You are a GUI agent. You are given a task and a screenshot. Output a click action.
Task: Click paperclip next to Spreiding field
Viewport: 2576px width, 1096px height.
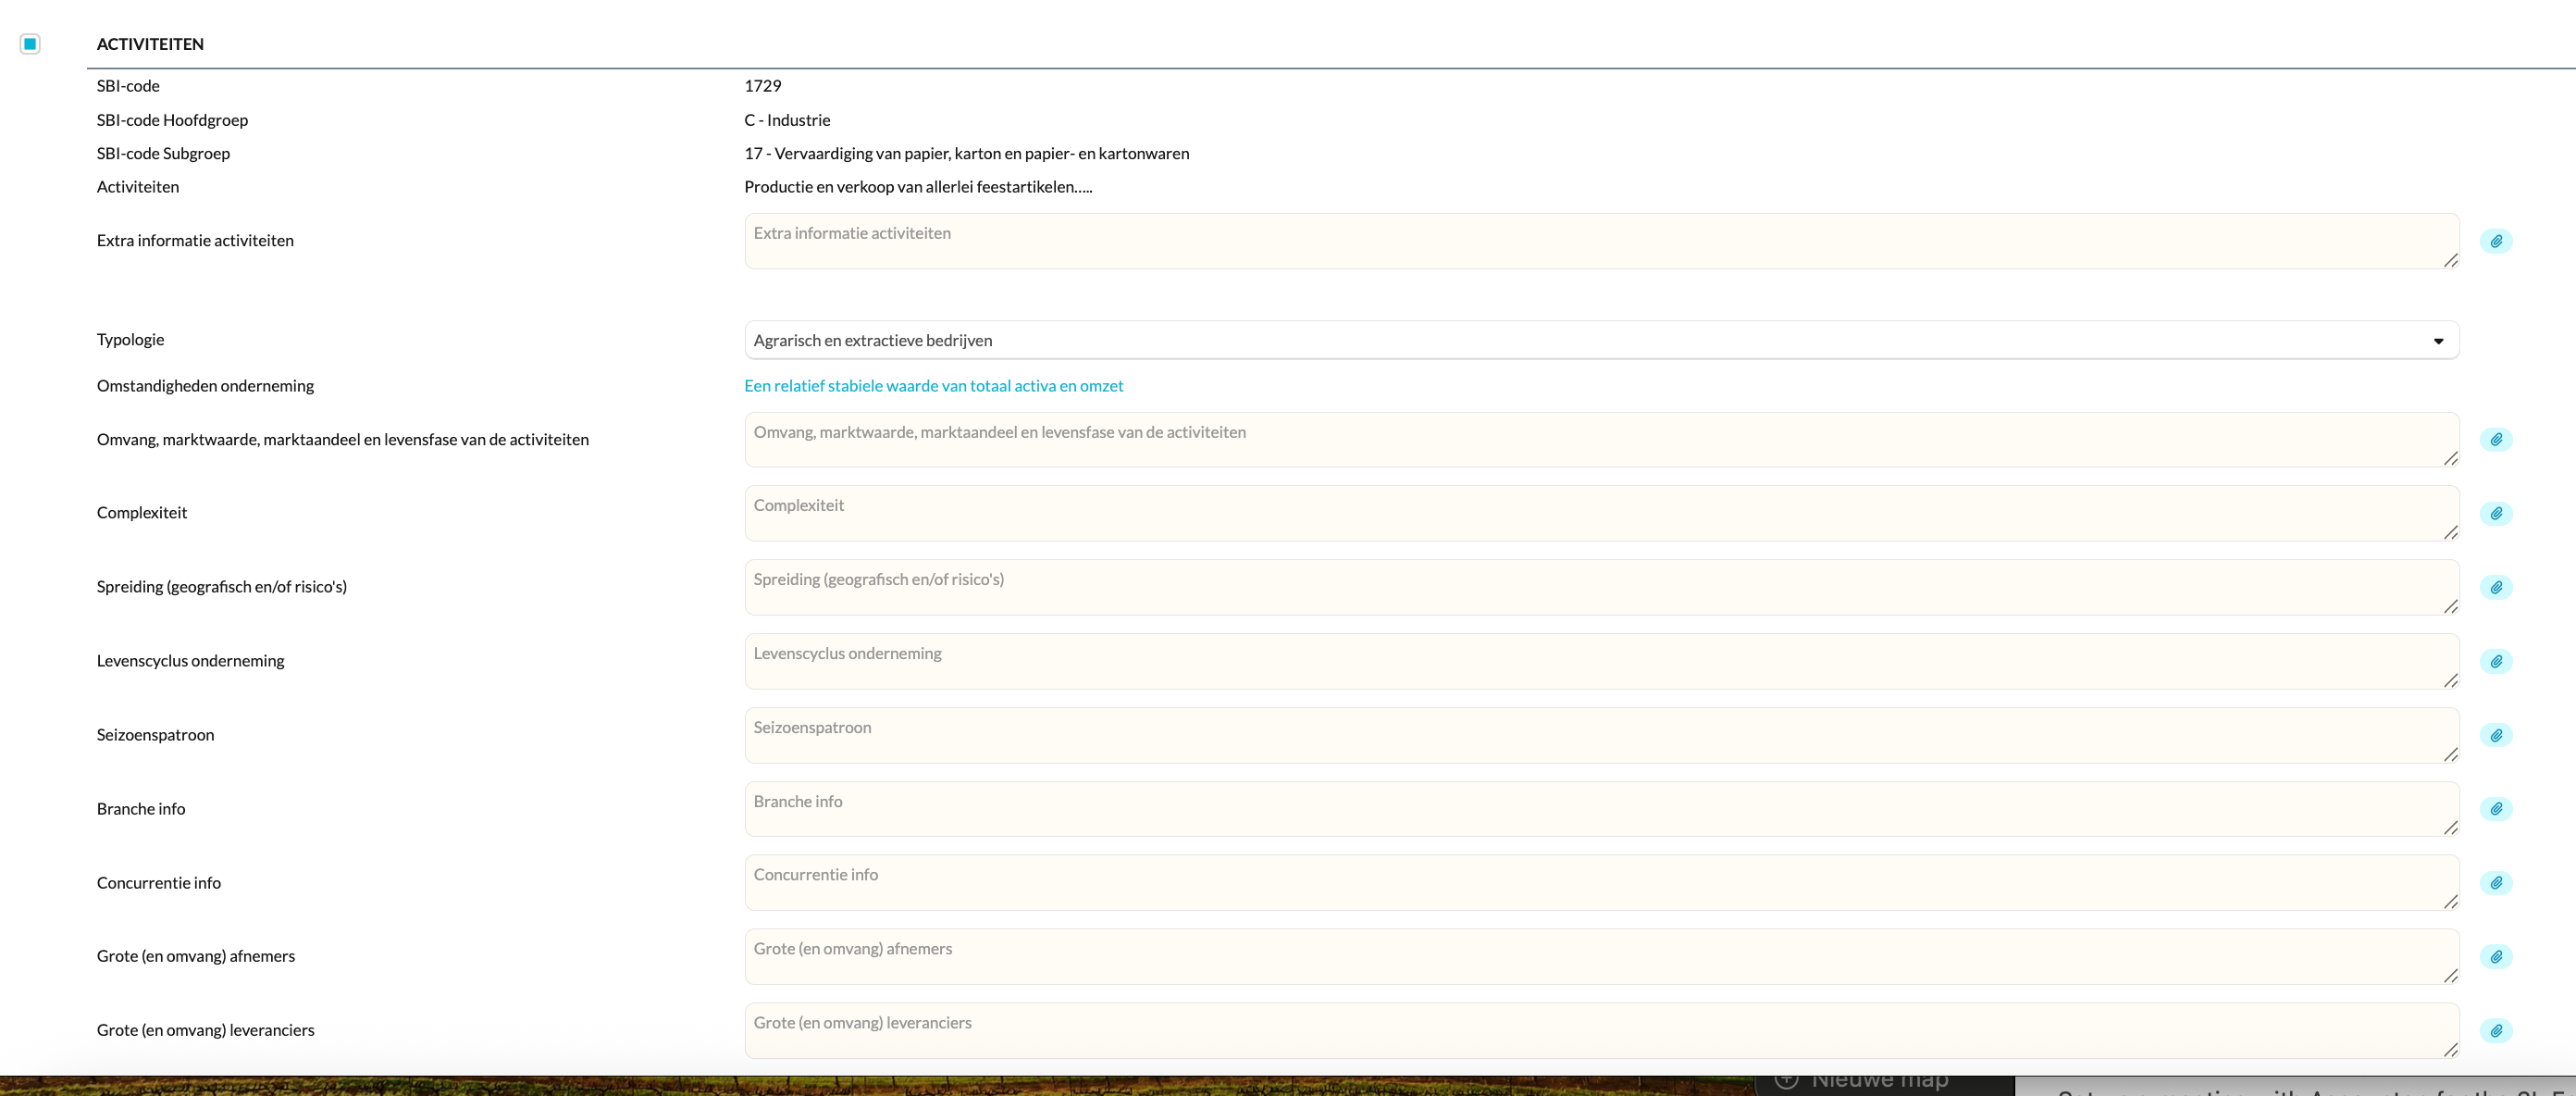coord(2496,587)
